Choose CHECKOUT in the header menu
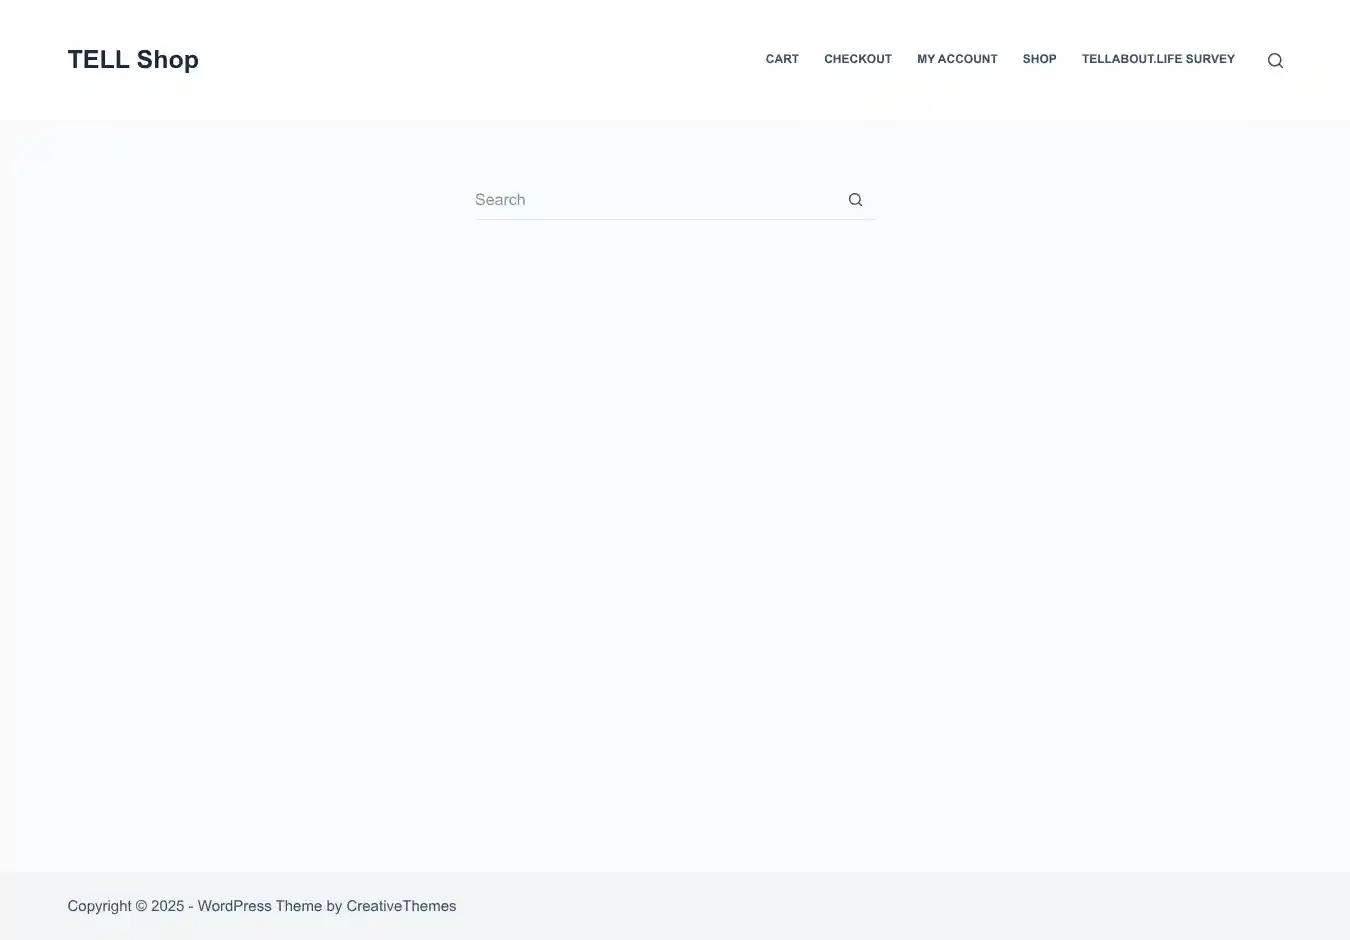The image size is (1350, 940). 857,59
